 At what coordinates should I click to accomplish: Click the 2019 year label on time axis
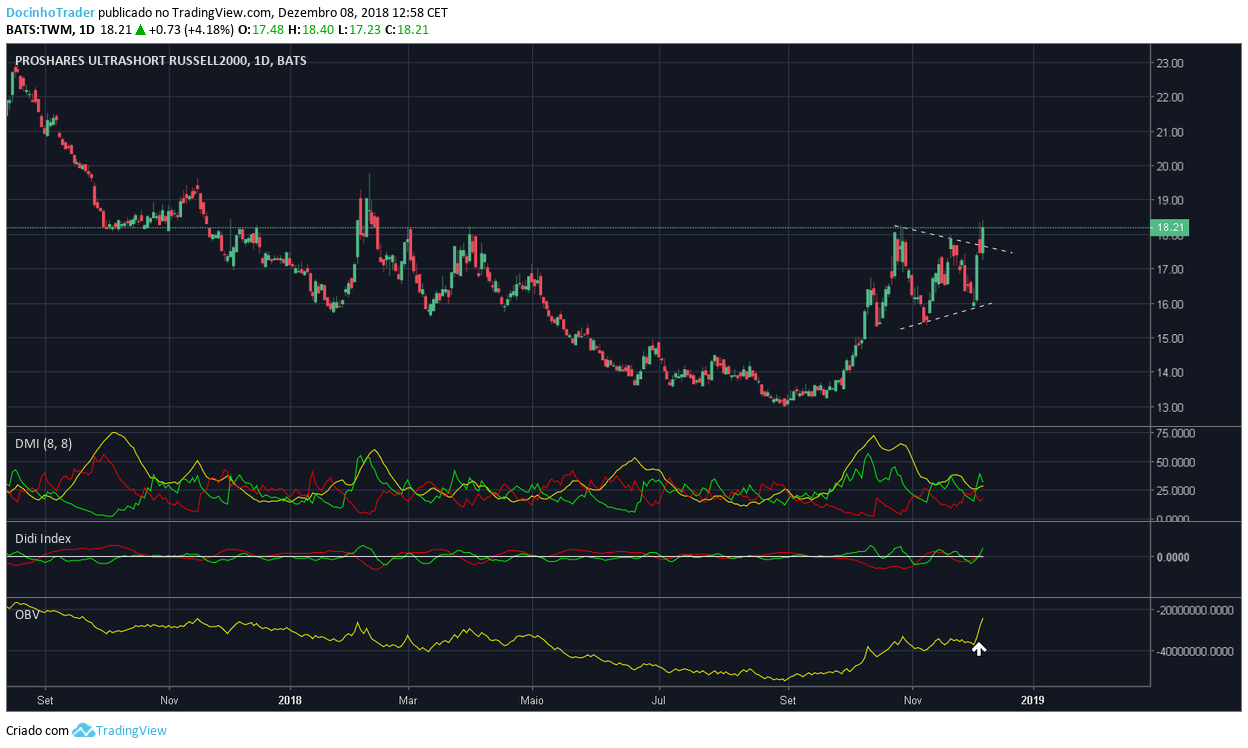point(1033,701)
